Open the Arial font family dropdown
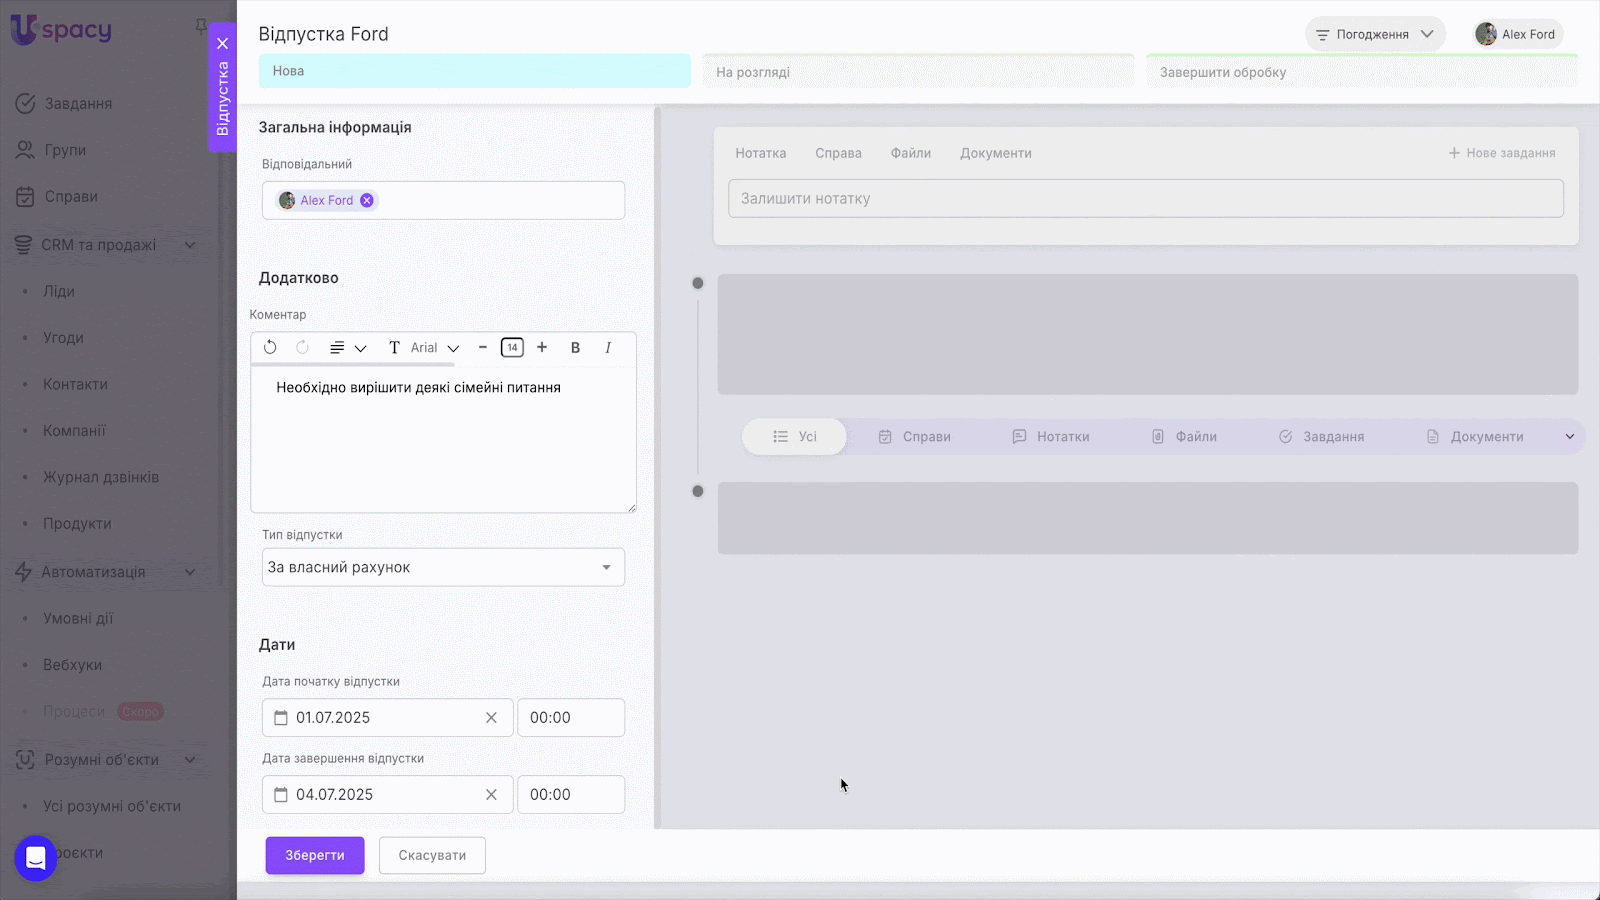 click(435, 348)
